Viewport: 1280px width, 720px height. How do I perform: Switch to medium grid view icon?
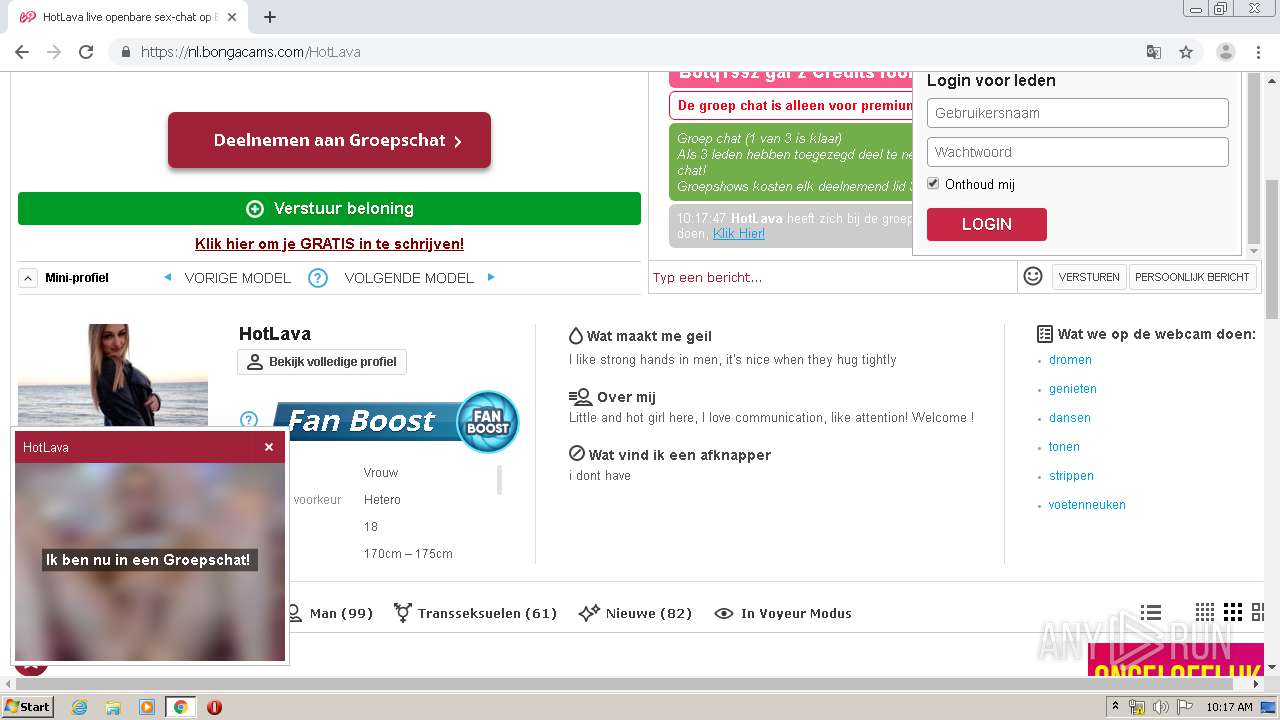[1233, 612]
